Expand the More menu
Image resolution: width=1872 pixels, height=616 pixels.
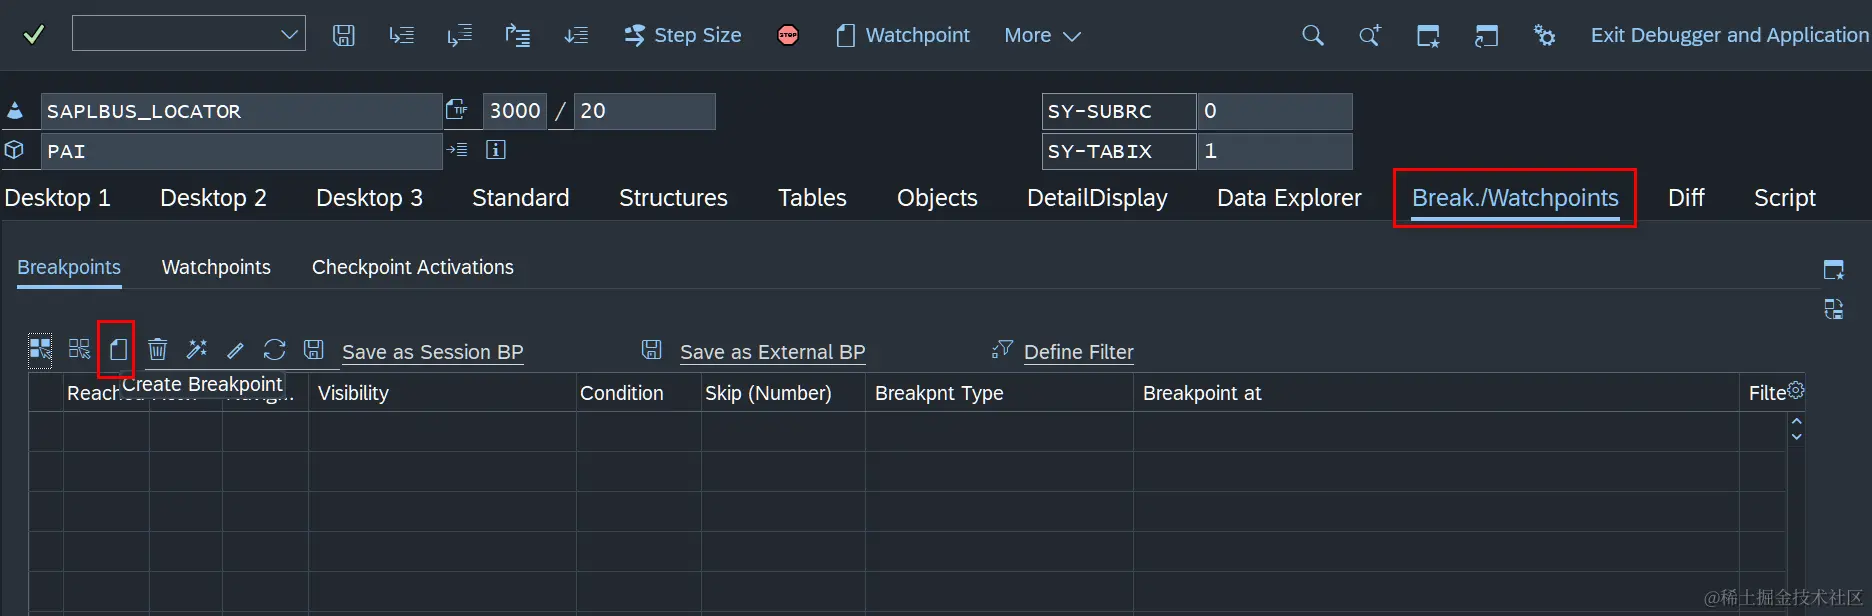click(1042, 36)
